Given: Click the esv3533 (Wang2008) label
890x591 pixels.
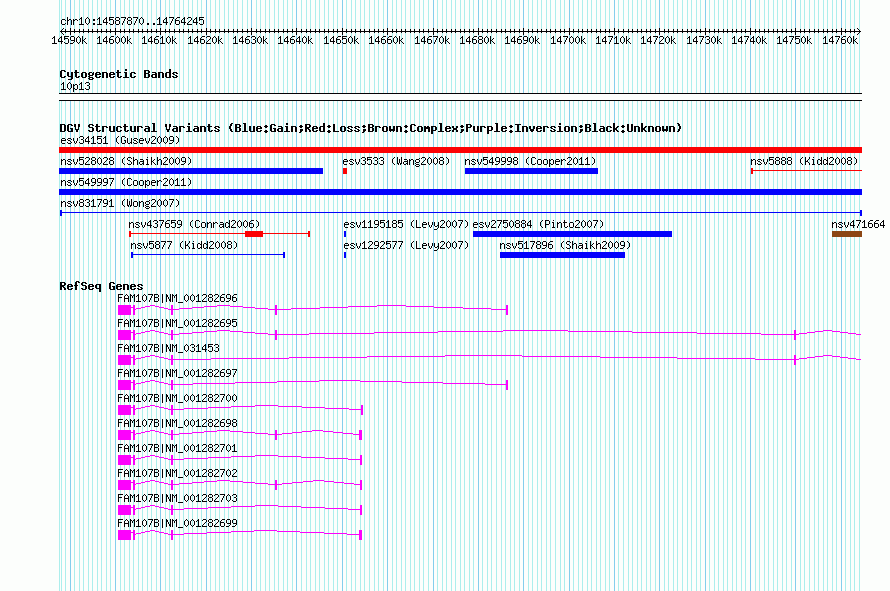Looking at the screenshot, I should point(396,161).
